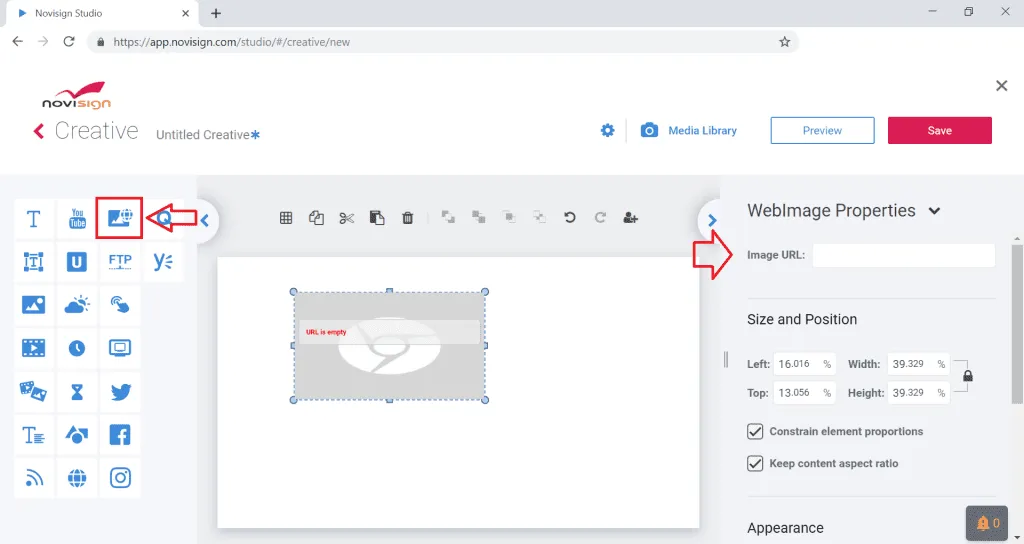Uncheck Constrain element proportions
Screen dimensions: 1024x544
point(755,431)
